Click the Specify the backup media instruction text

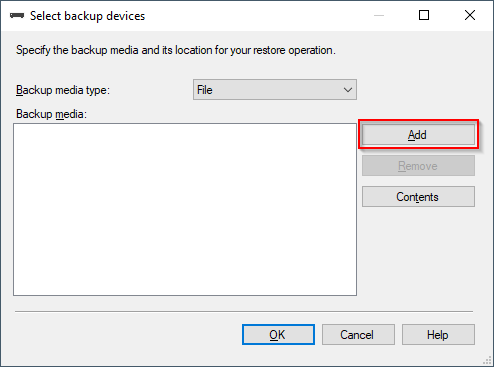(x=176, y=50)
